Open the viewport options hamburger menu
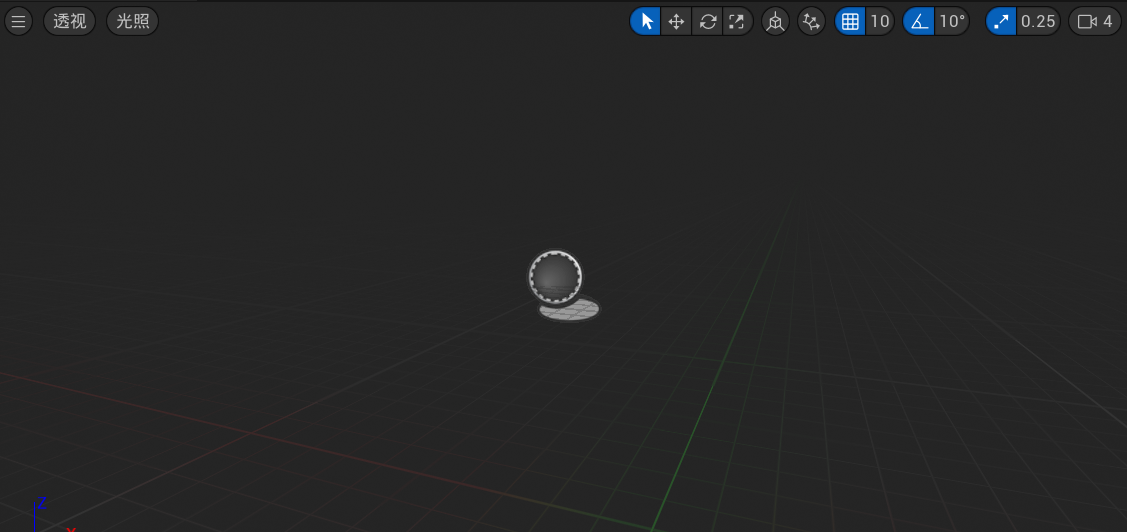1127x532 pixels. (18, 22)
